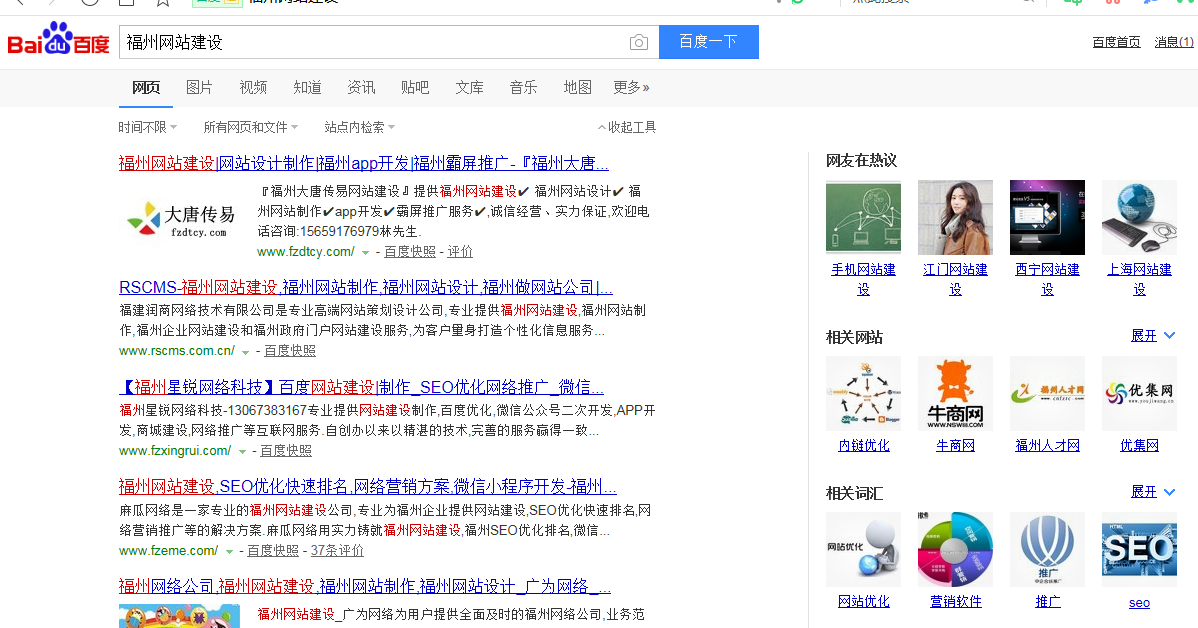Switch to 知道 tab
The image size is (1198, 628).
307,87
